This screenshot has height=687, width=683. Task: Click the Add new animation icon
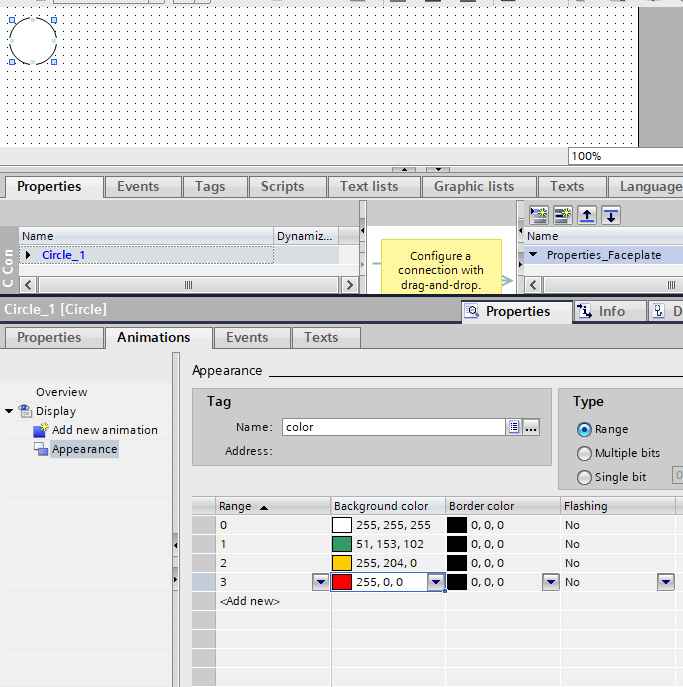[x=40, y=431]
